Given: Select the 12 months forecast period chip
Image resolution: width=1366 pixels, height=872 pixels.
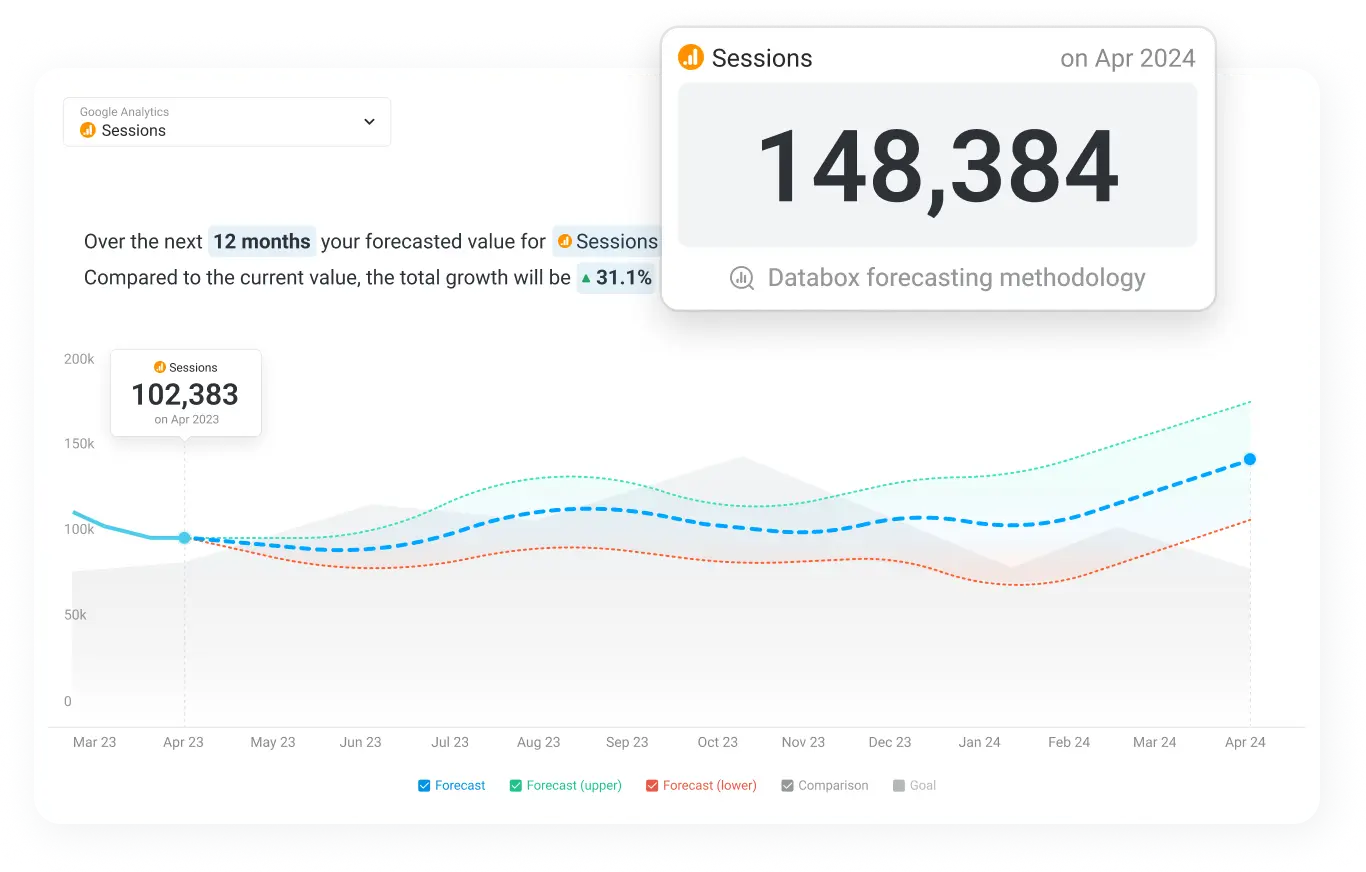Looking at the screenshot, I should (x=262, y=241).
